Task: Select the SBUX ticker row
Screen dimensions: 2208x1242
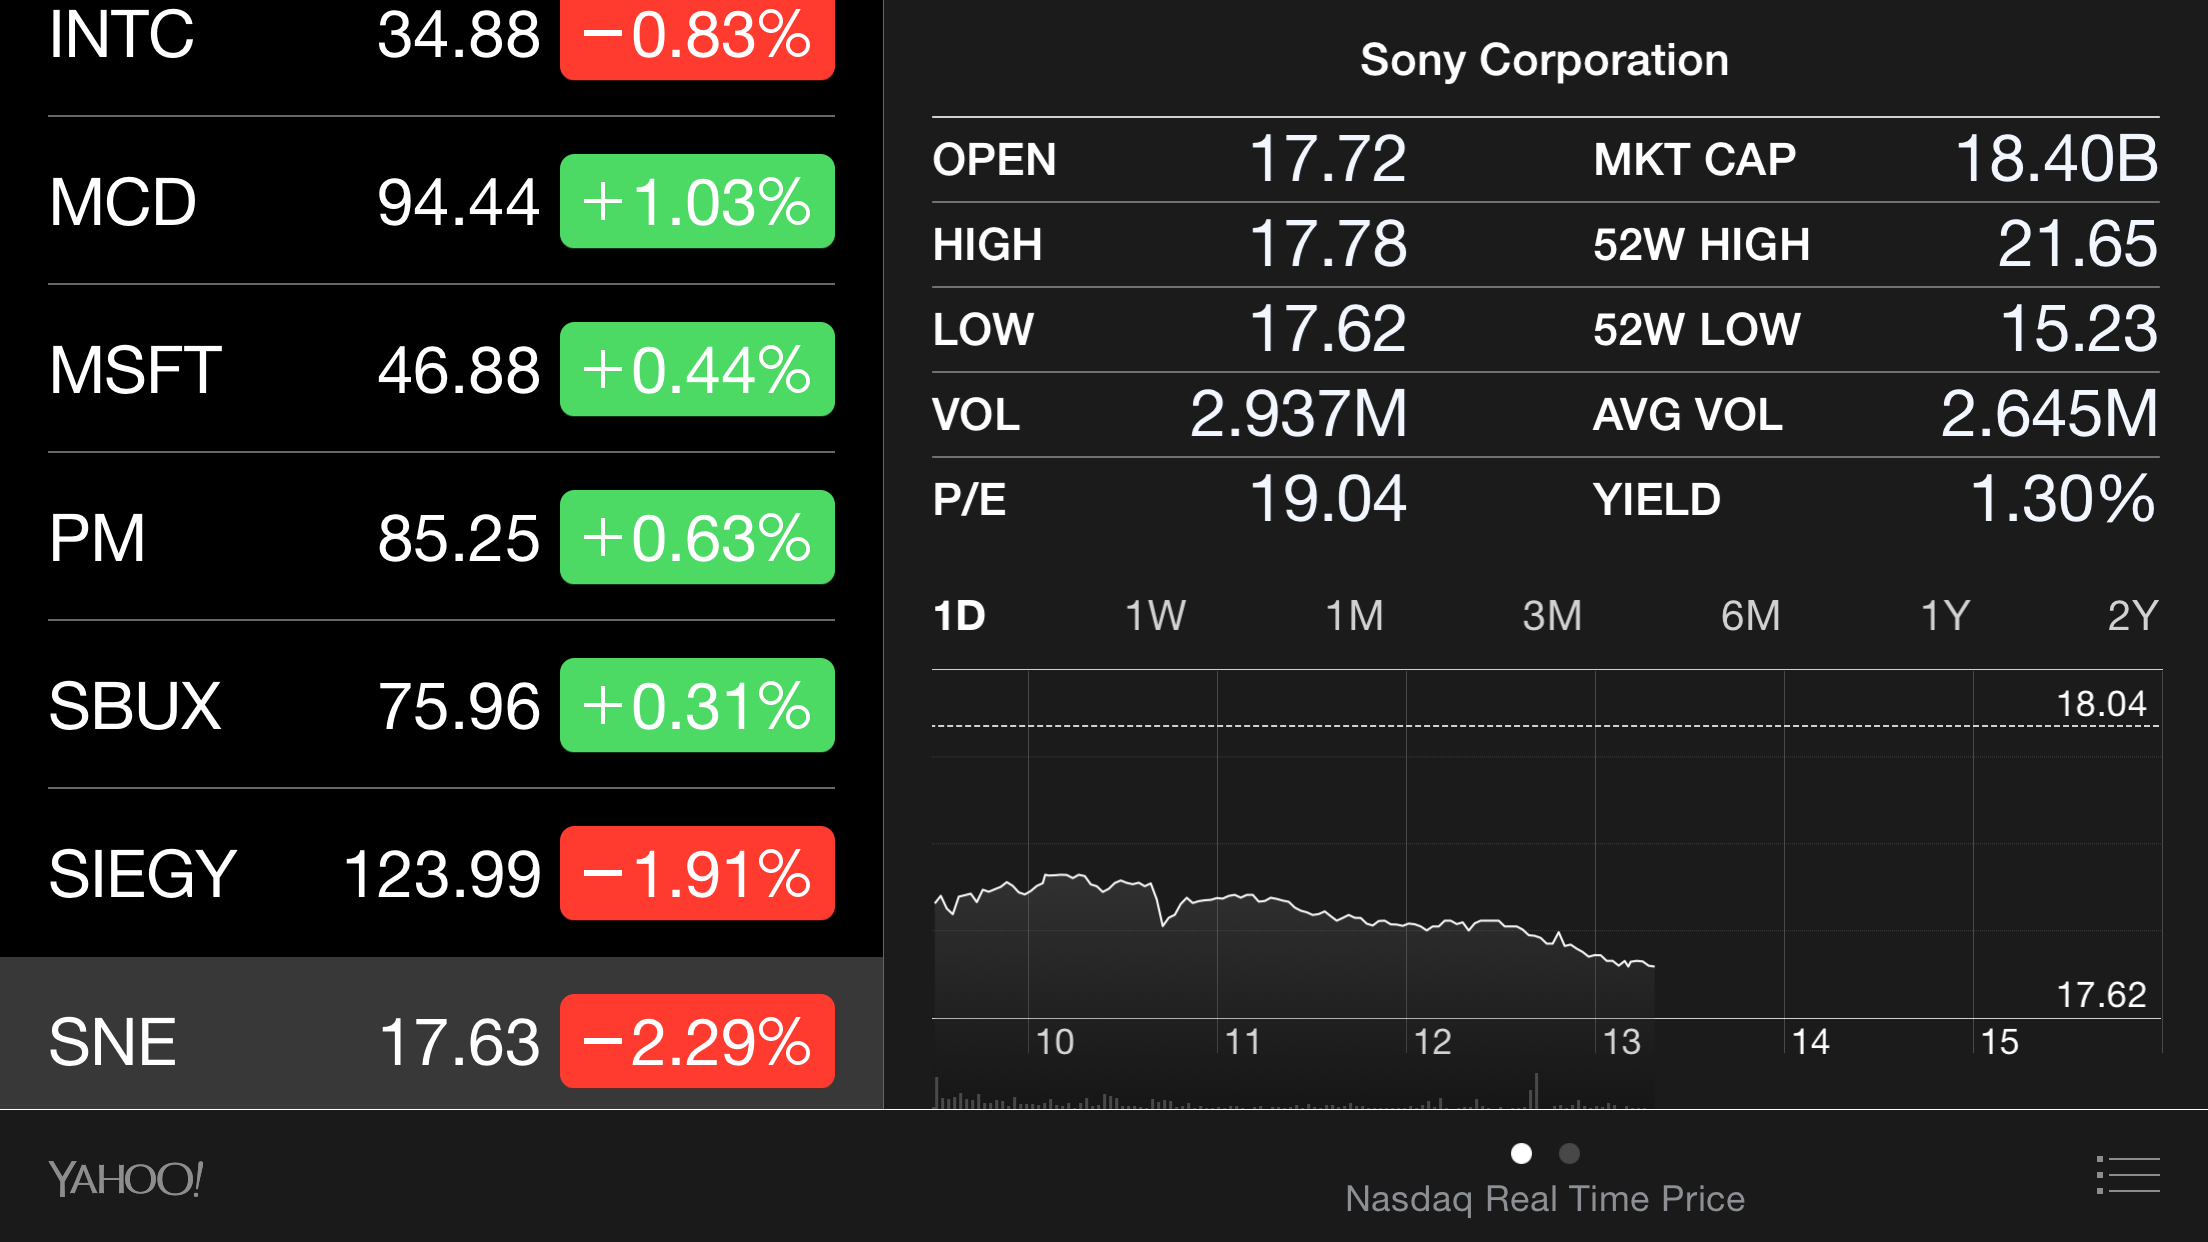Action: pyautogui.click(x=441, y=705)
